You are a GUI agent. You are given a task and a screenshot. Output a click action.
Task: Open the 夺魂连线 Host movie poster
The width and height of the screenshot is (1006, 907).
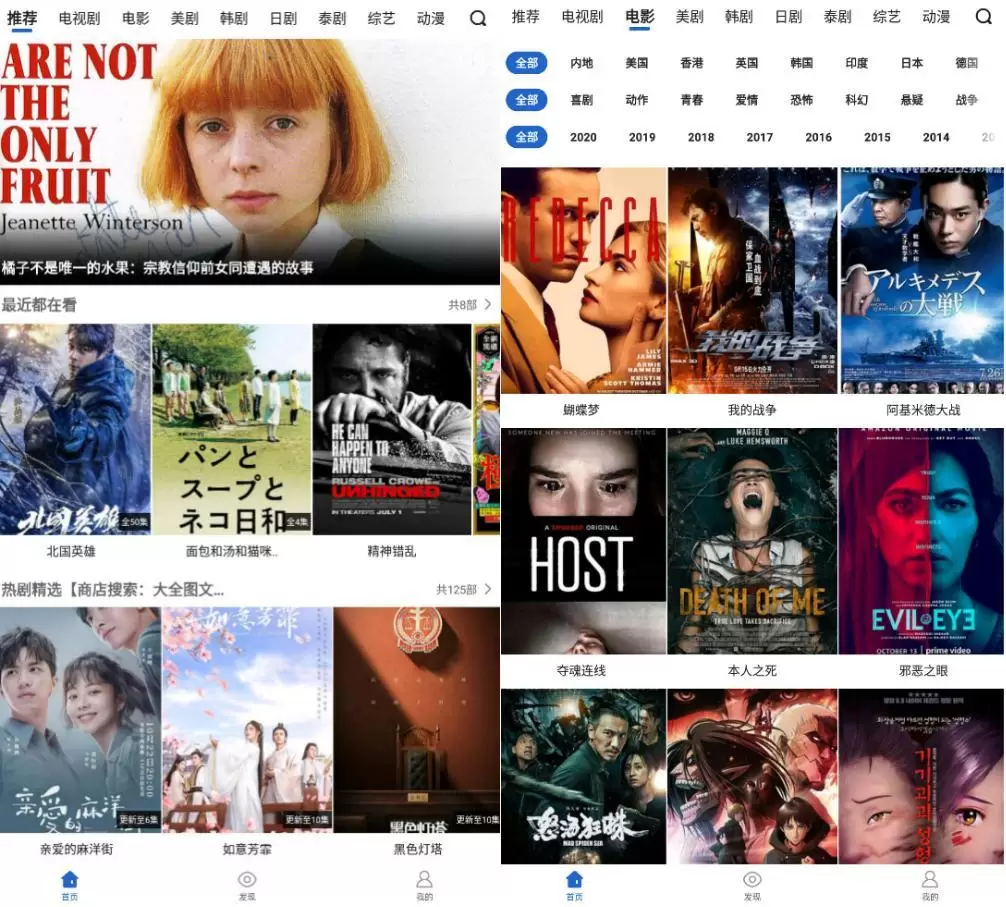point(583,541)
